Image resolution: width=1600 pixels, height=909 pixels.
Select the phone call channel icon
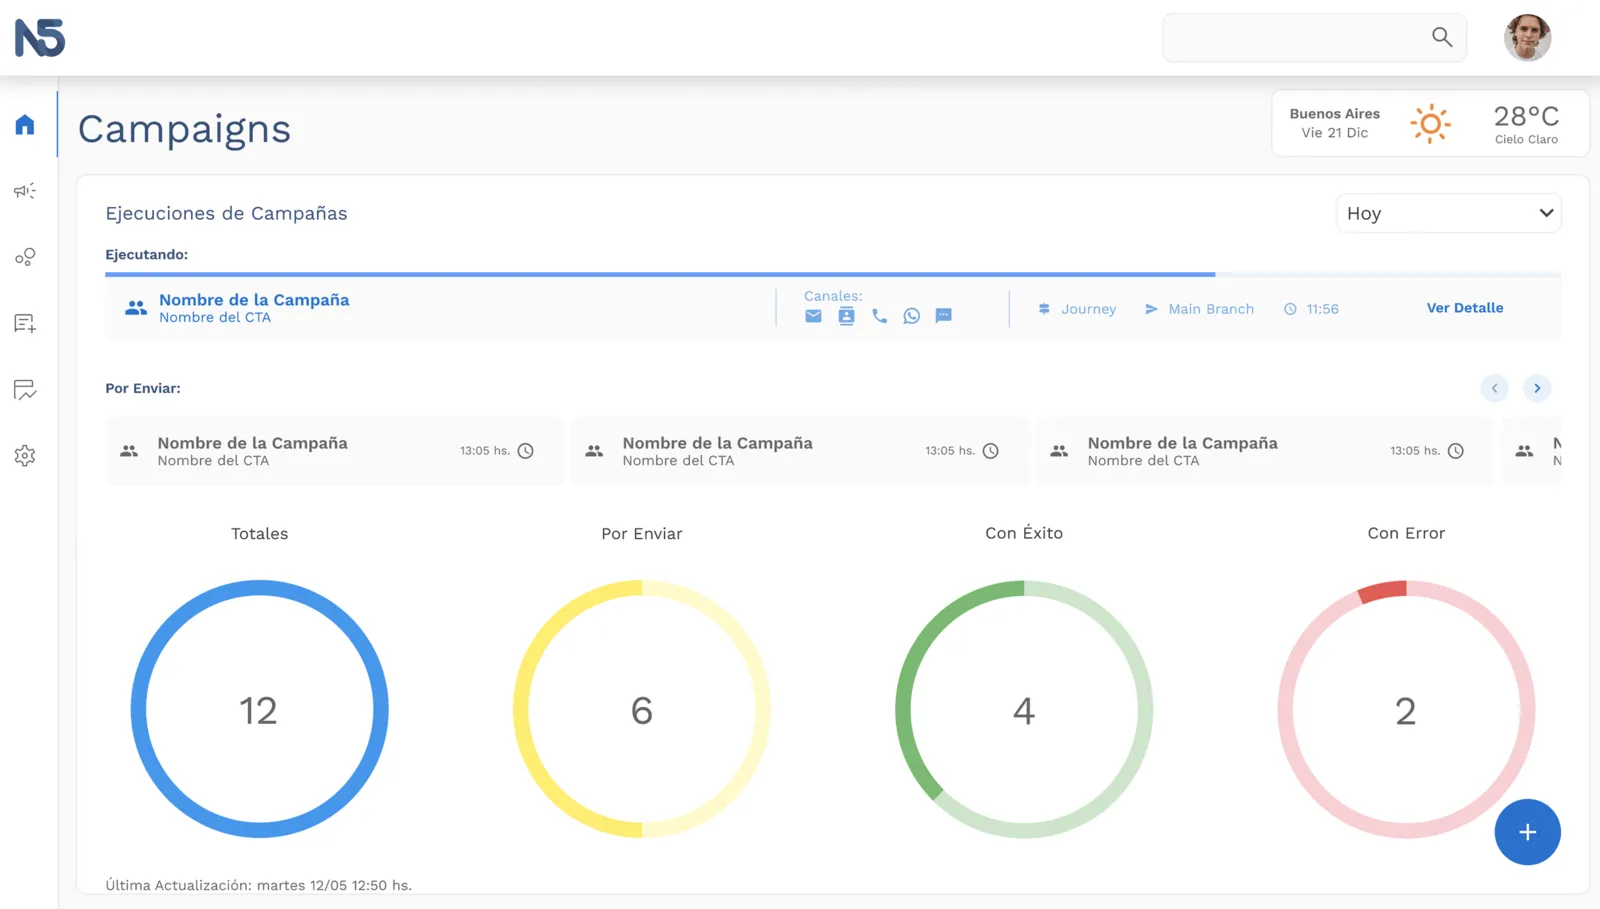click(x=879, y=316)
